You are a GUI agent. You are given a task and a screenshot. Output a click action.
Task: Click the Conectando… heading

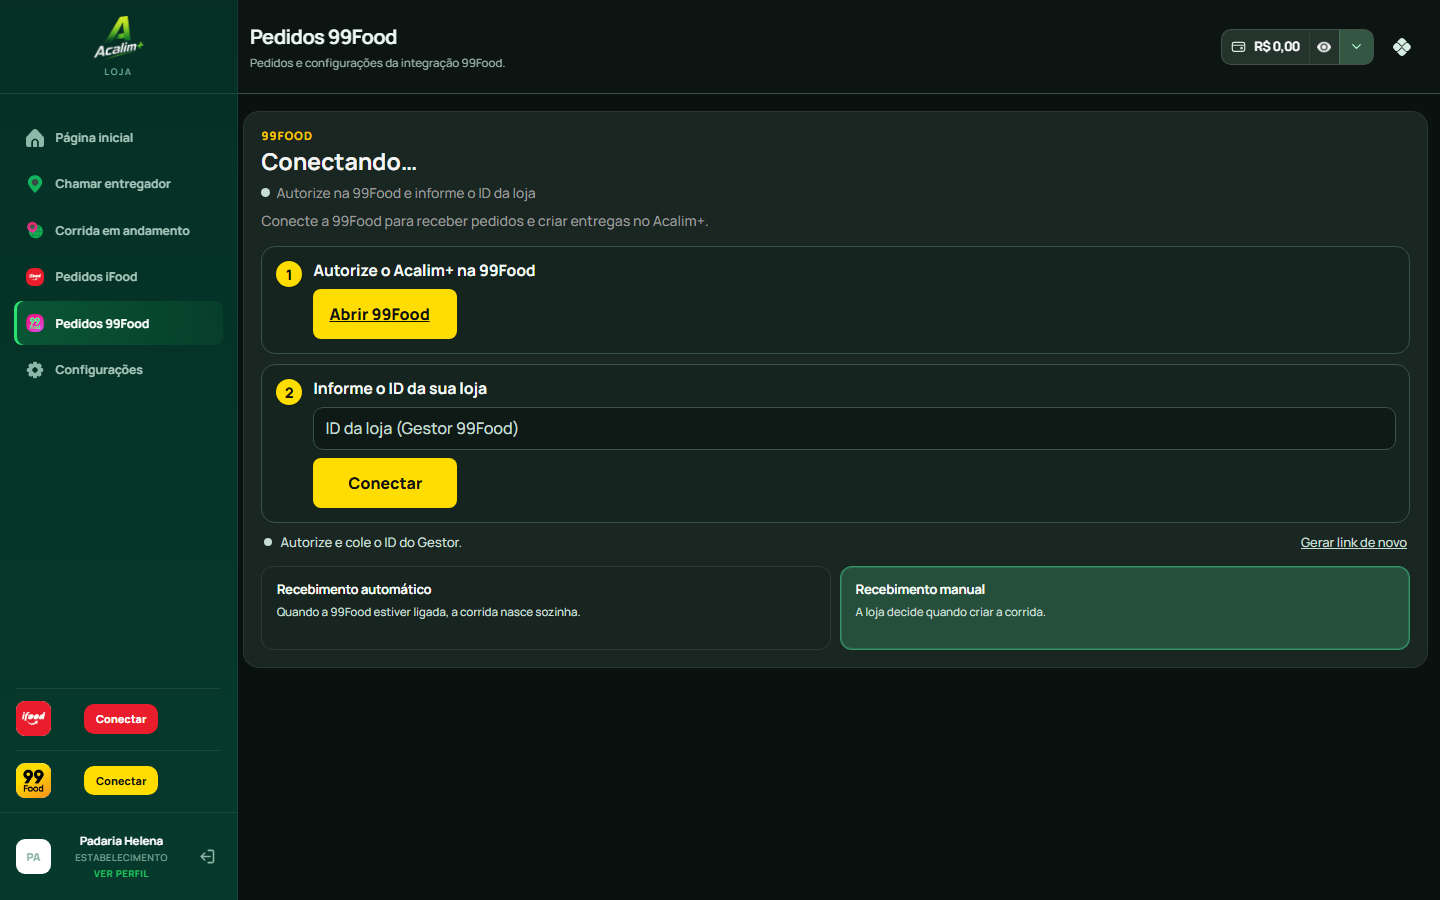pyautogui.click(x=339, y=162)
